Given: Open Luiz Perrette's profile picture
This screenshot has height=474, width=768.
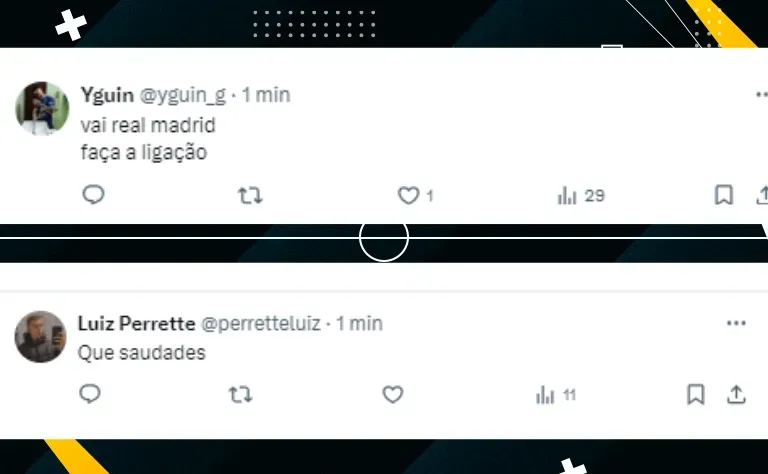Looking at the screenshot, I should click(x=41, y=337).
